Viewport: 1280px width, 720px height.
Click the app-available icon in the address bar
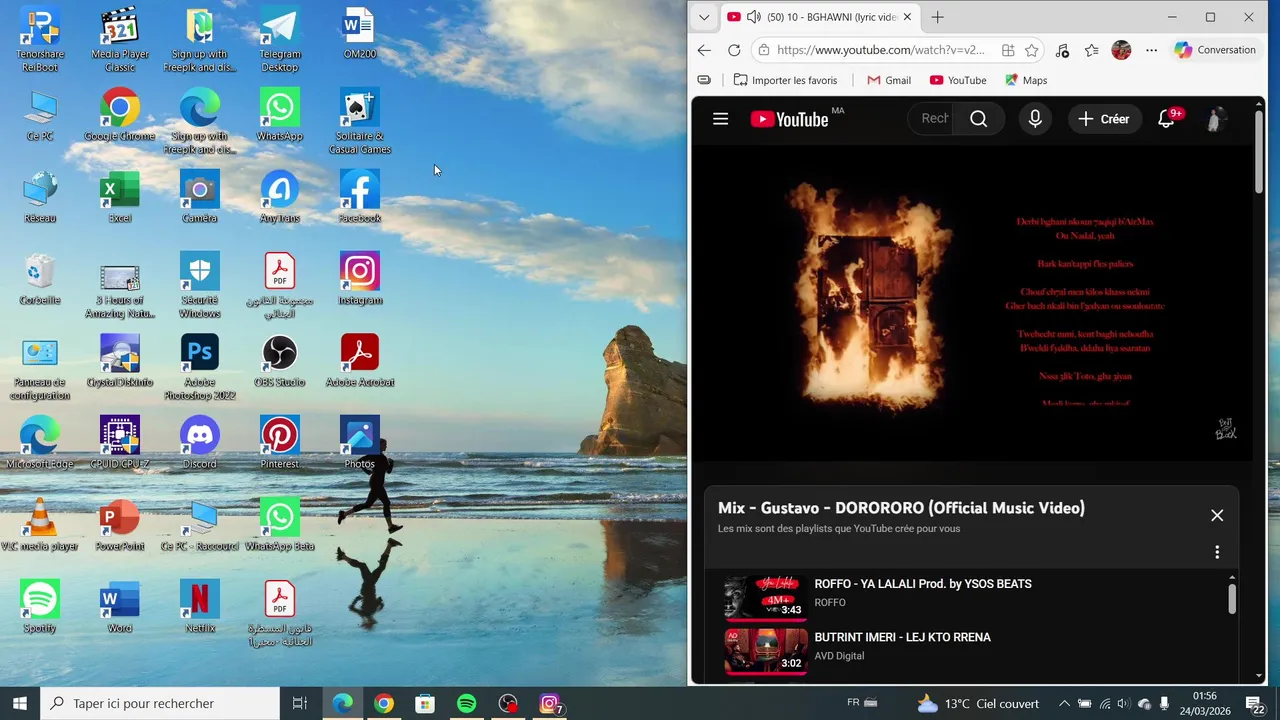point(1008,50)
